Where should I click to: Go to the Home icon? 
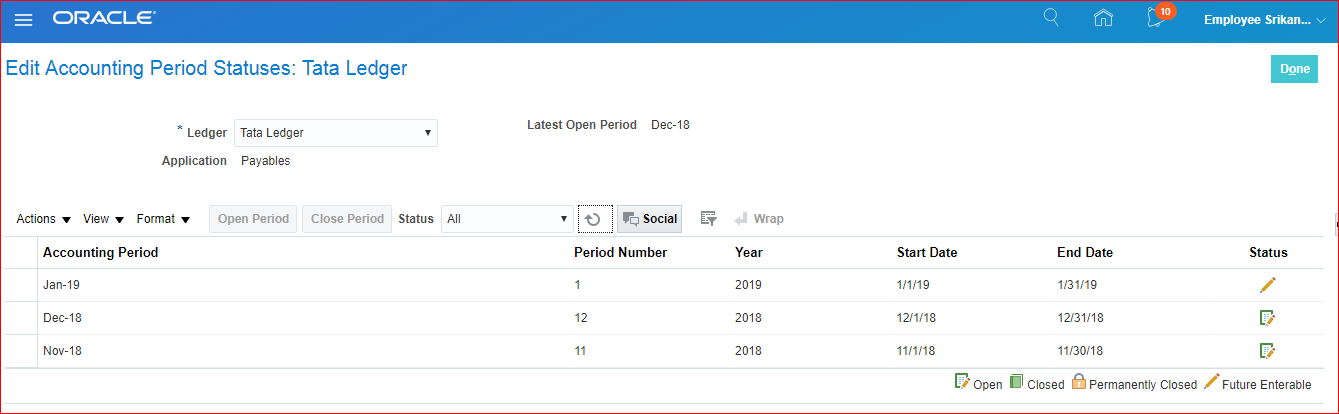coord(1103,18)
